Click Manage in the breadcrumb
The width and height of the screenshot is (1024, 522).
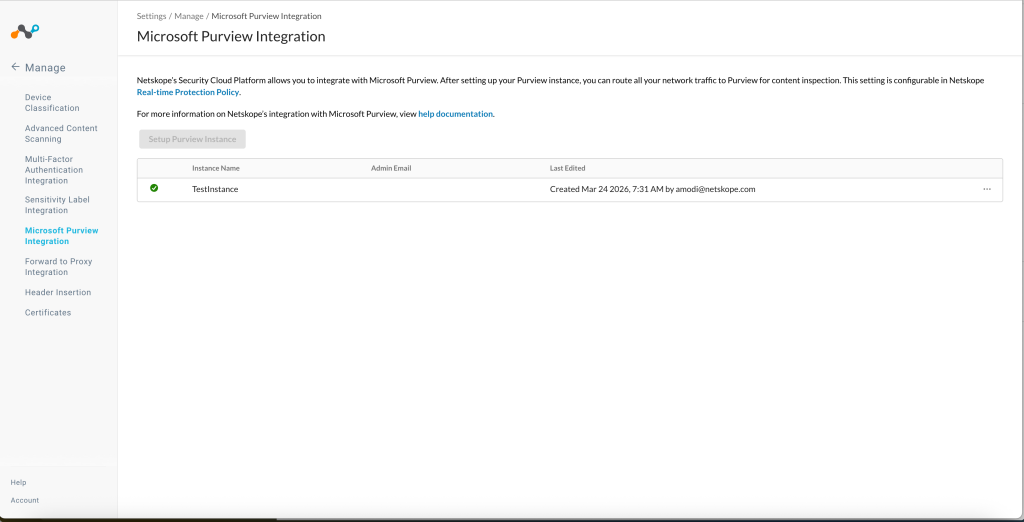coord(189,16)
